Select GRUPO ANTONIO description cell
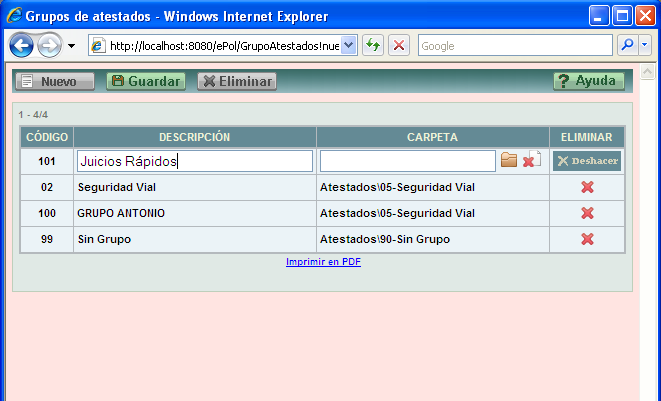661x401 pixels. coord(195,213)
